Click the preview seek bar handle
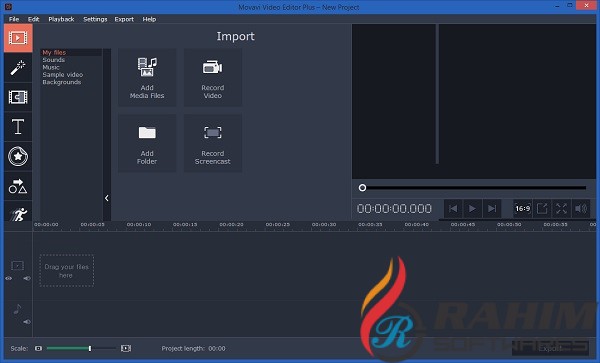 coord(362,188)
